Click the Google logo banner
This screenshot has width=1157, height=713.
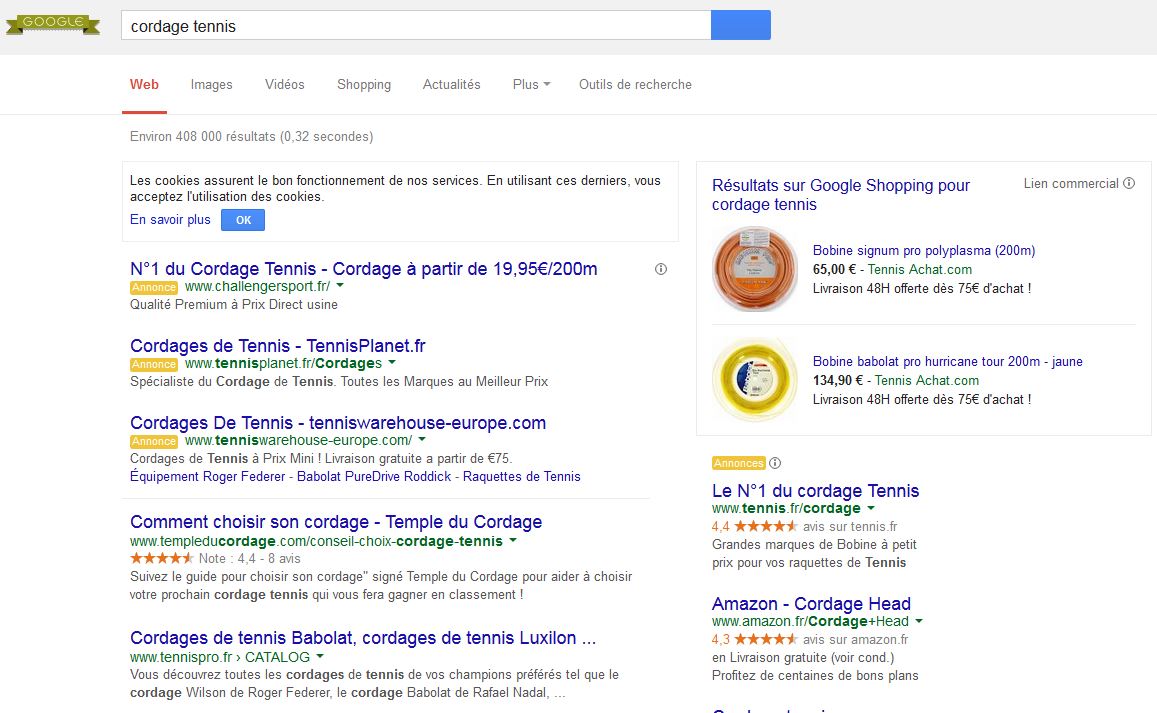[52, 24]
